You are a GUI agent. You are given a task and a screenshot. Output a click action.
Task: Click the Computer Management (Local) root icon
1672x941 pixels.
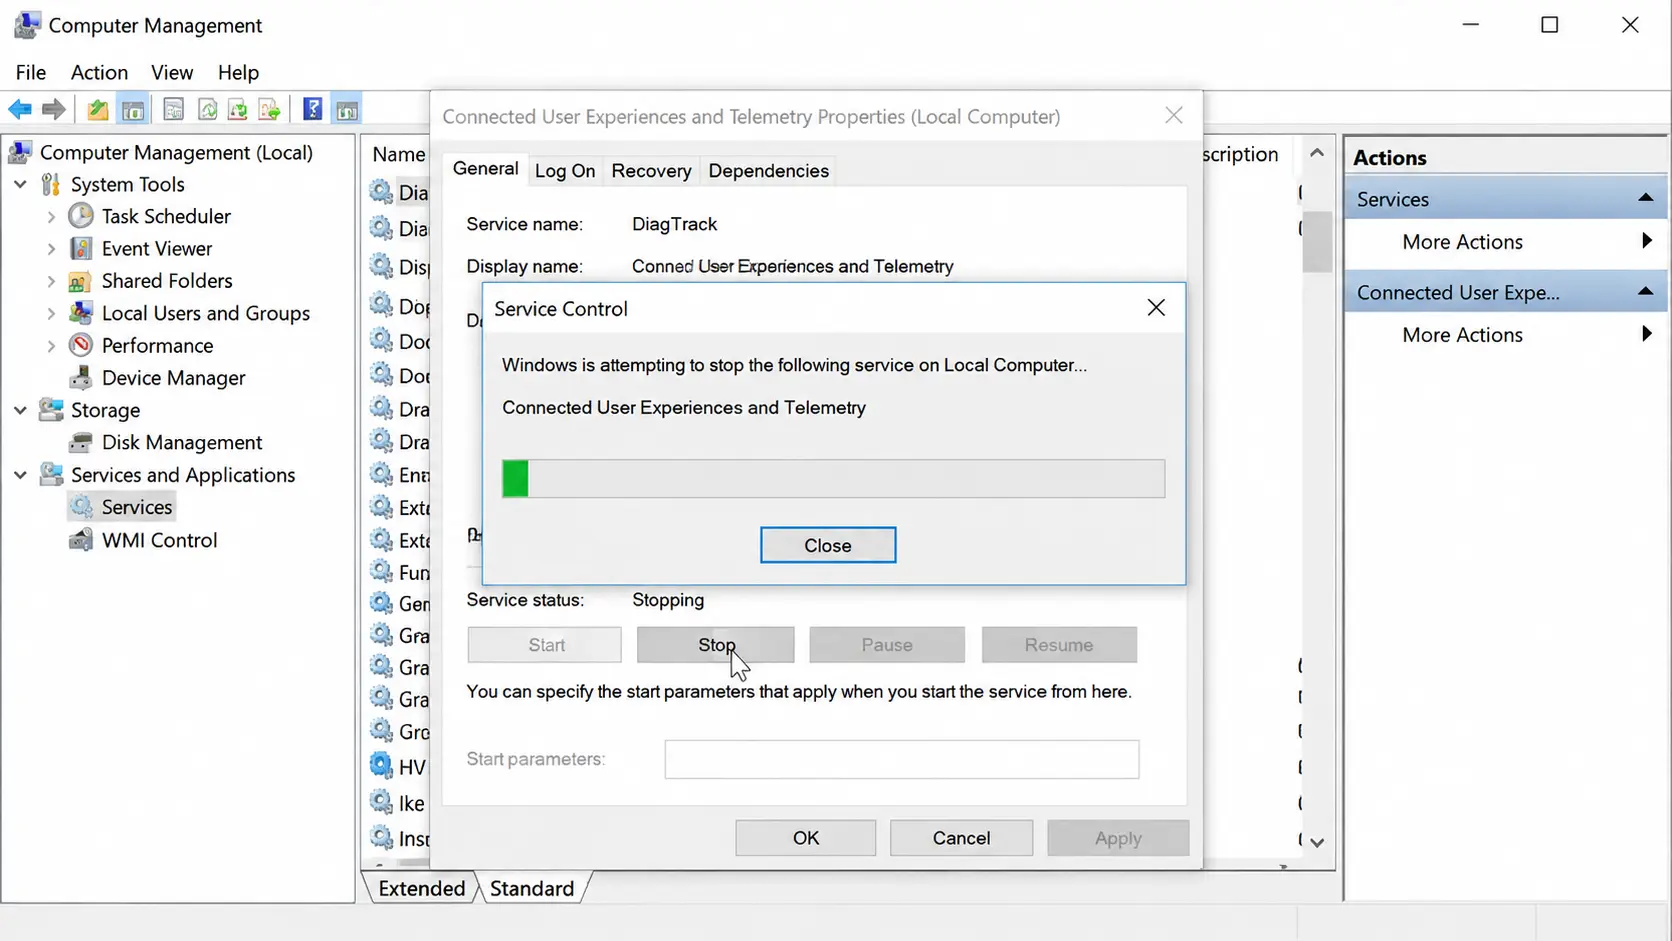click(x=20, y=152)
